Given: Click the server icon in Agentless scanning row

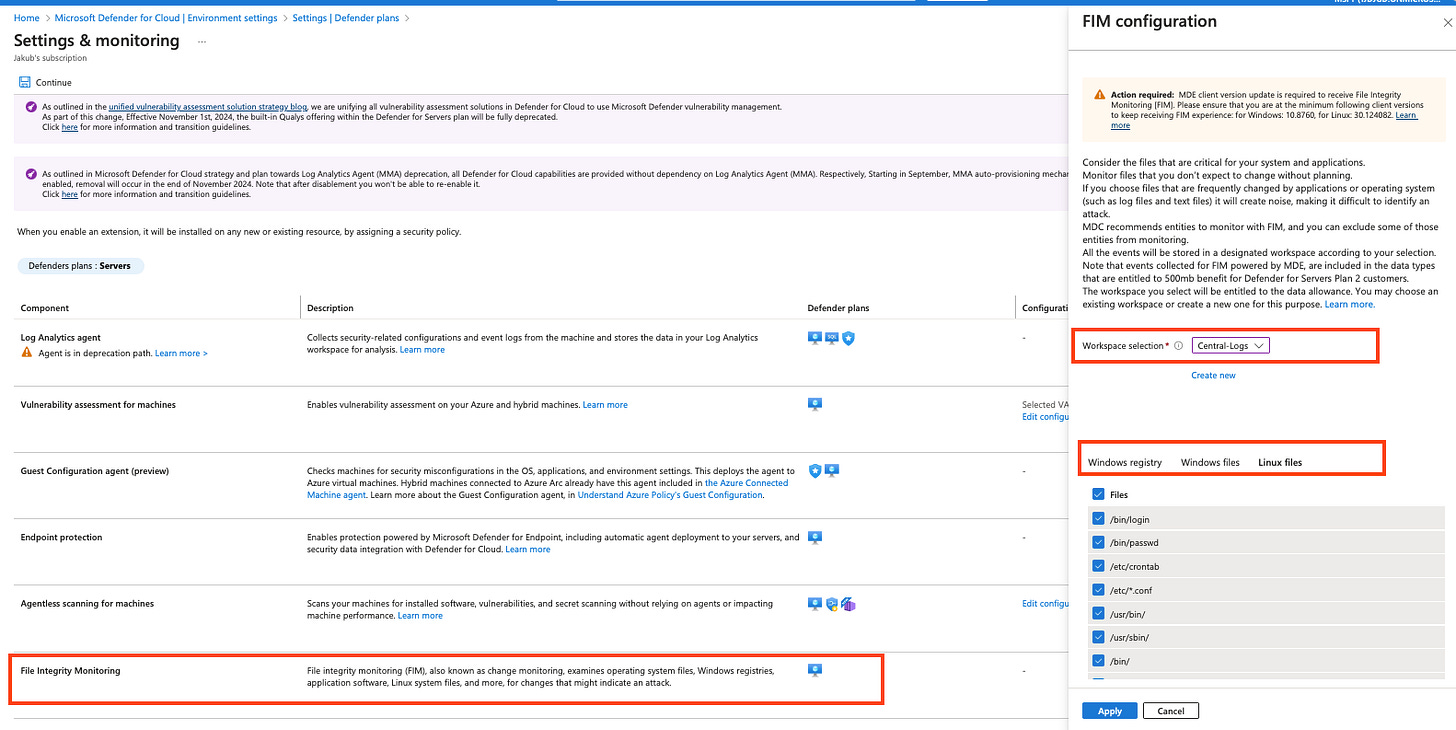Looking at the screenshot, I should [815, 603].
